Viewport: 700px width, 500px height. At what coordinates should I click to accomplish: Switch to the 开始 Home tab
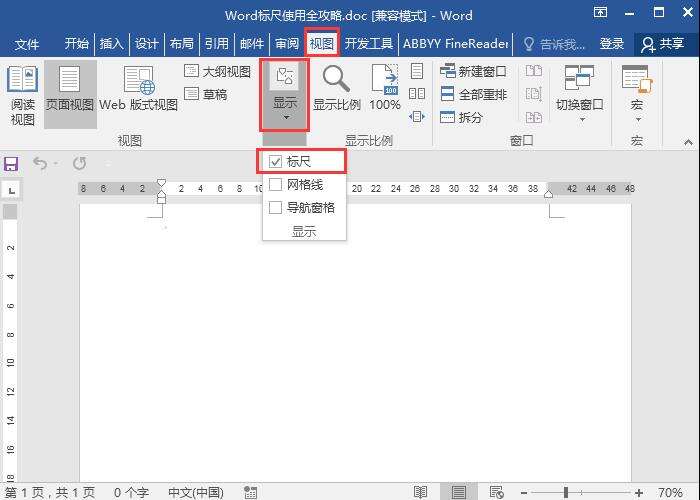tap(76, 43)
